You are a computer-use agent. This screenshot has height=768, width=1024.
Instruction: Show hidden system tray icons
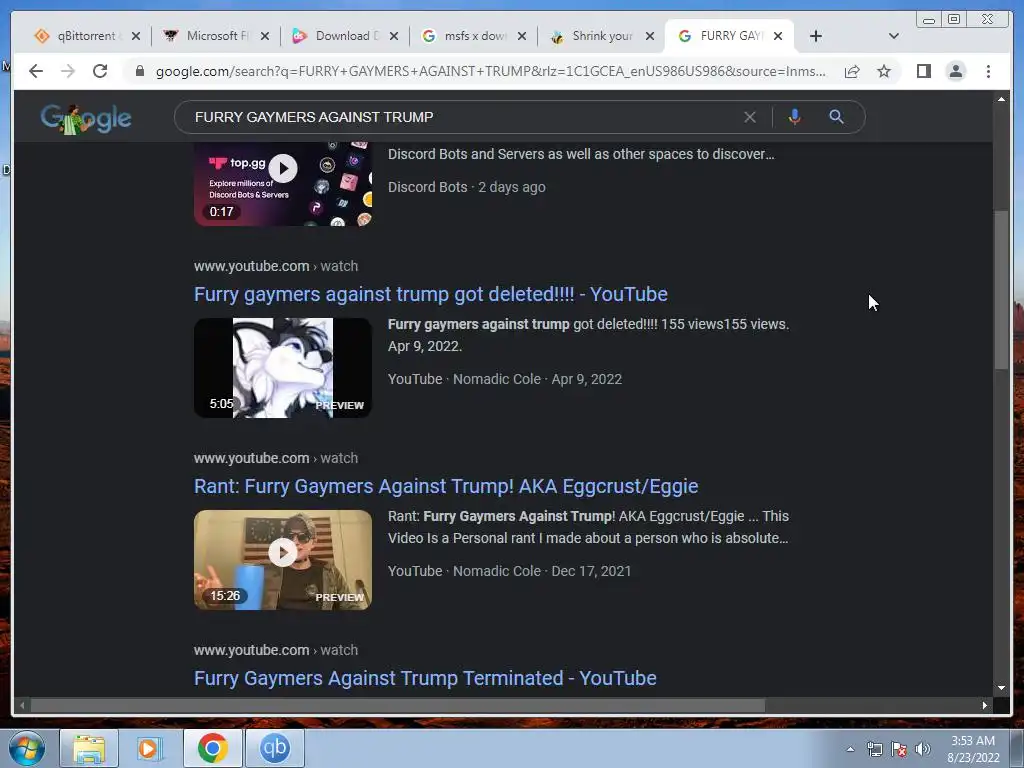(850, 749)
